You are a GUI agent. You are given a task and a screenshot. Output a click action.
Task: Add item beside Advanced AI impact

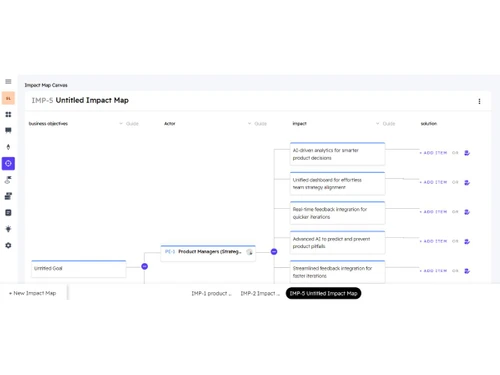pos(433,241)
